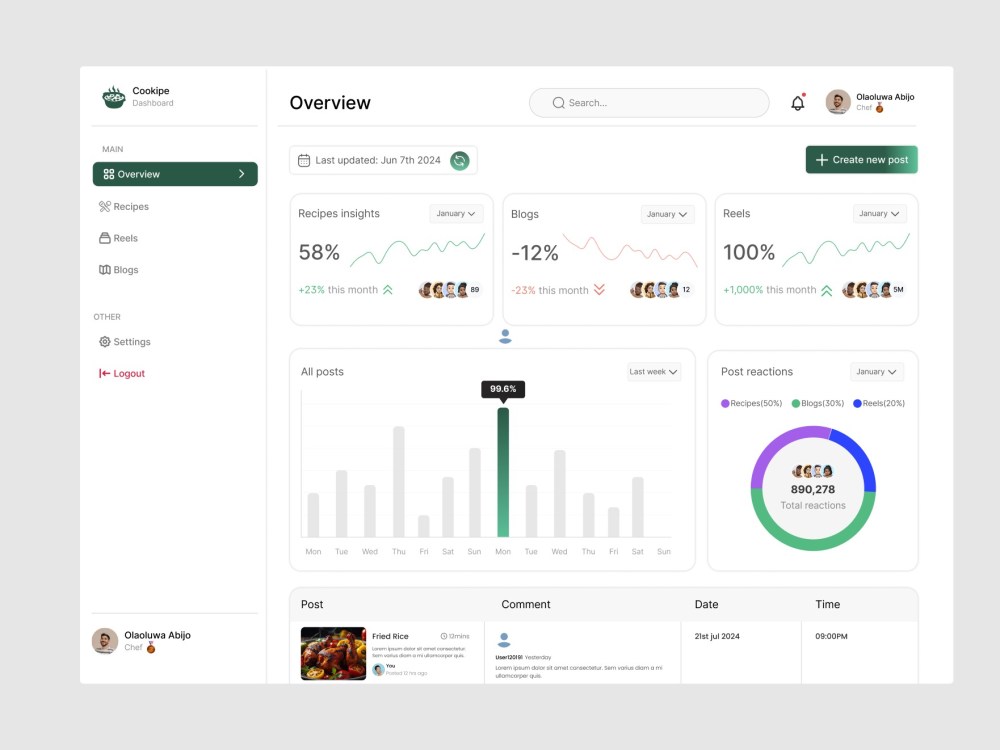This screenshot has height=750, width=1000.
Task: Click the 09:00PM time cell
Action: [x=831, y=636]
